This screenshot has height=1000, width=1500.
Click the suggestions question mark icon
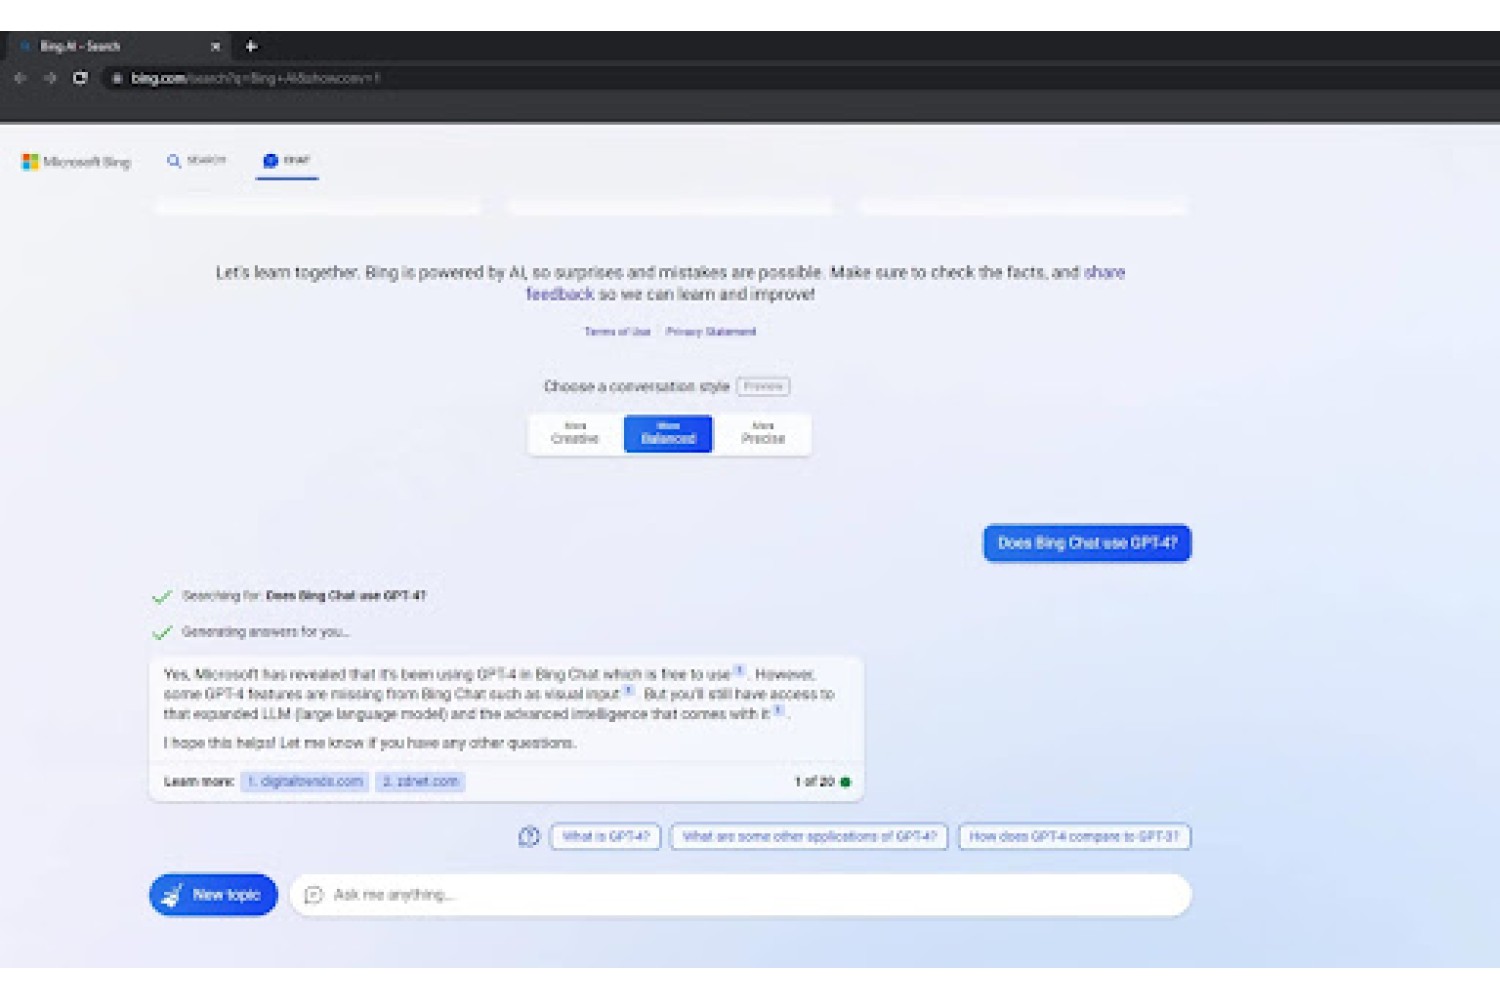tap(529, 836)
